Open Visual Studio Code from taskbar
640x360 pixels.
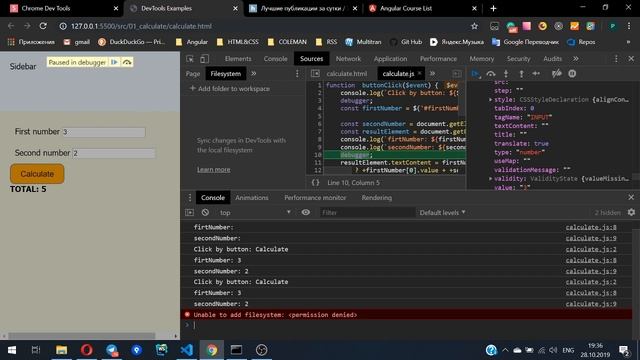coord(187,350)
